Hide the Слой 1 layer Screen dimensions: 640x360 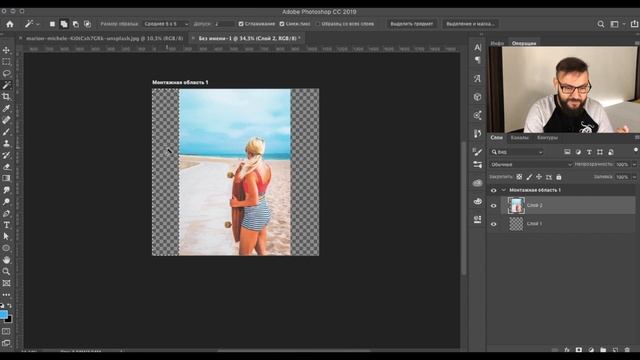(493, 224)
